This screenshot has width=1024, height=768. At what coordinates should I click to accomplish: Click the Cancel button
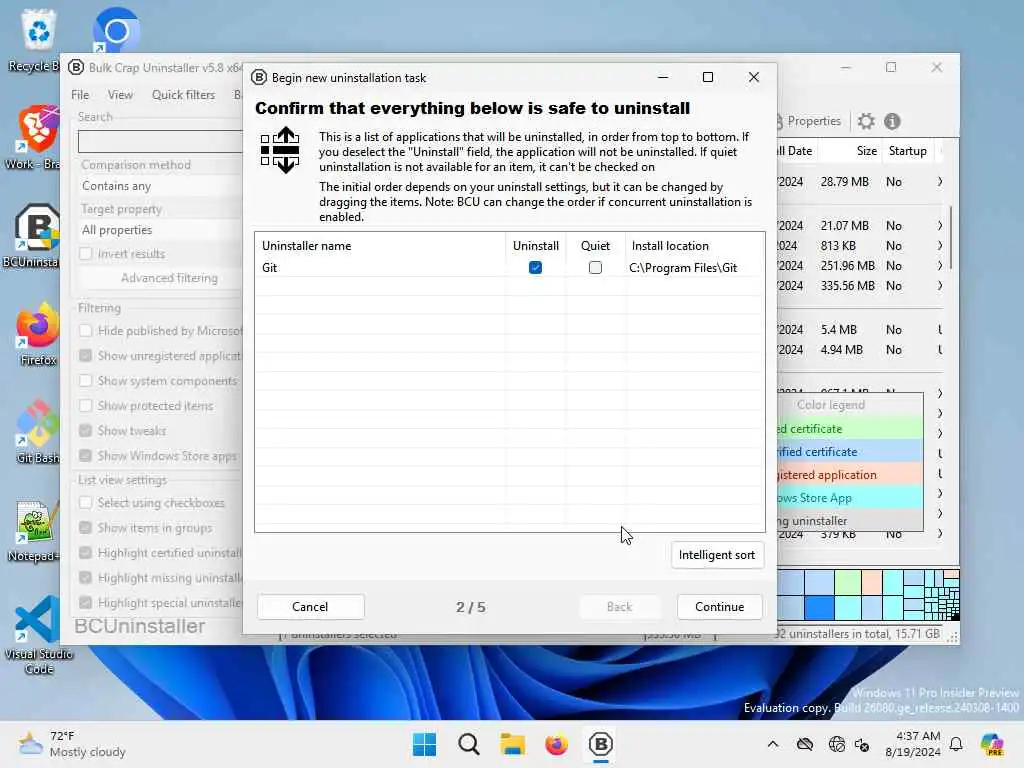pyautogui.click(x=310, y=607)
